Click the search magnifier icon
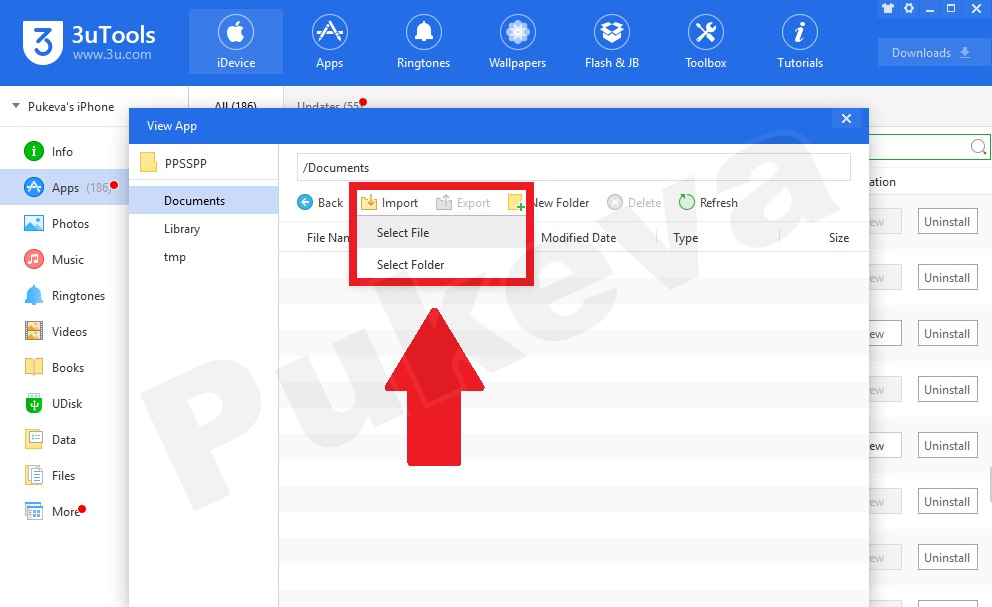The height and width of the screenshot is (607, 992). (x=978, y=147)
